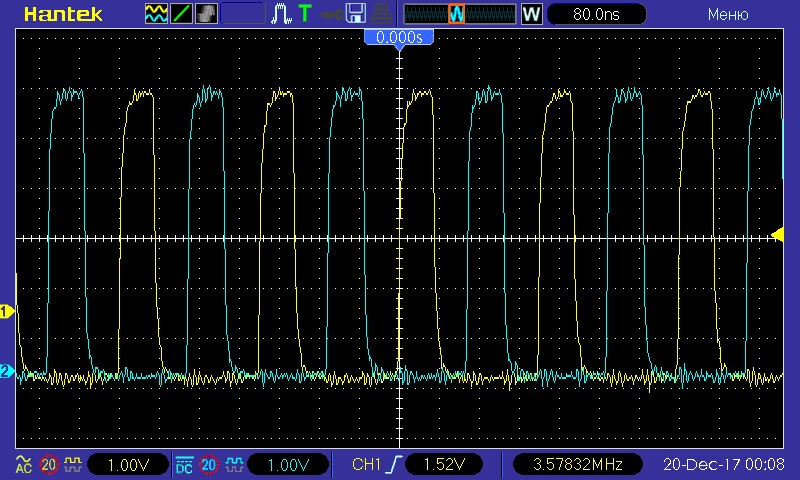Click the grayed-out key lock icon

tap(331, 15)
